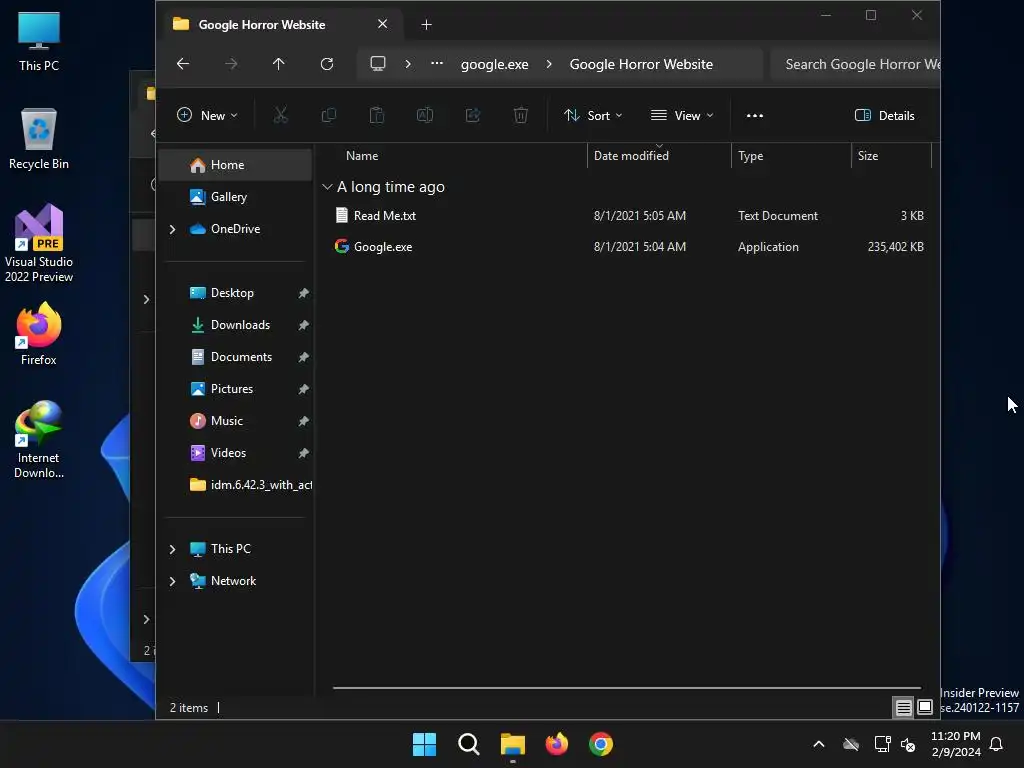Switch to large thumbnails view icon
Viewport: 1024px width, 768px height.
(925, 707)
